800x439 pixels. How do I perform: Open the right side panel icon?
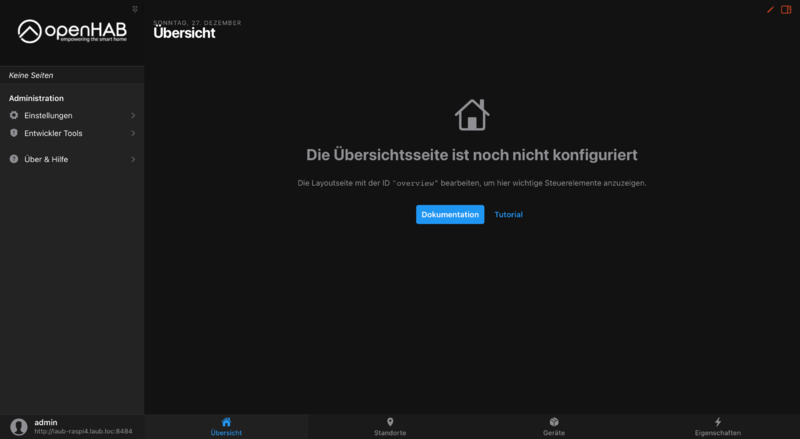[x=786, y=9]
